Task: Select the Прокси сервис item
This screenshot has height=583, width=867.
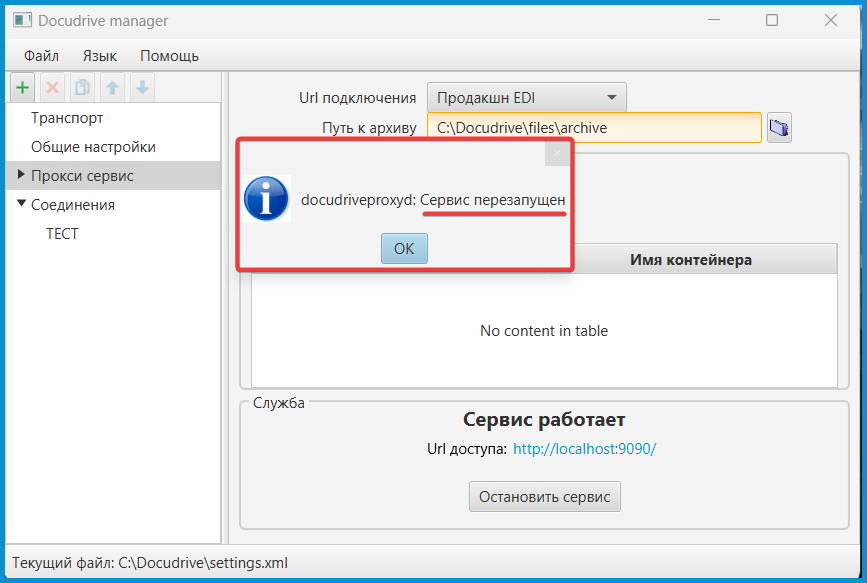Action: (x=82, y=176)
